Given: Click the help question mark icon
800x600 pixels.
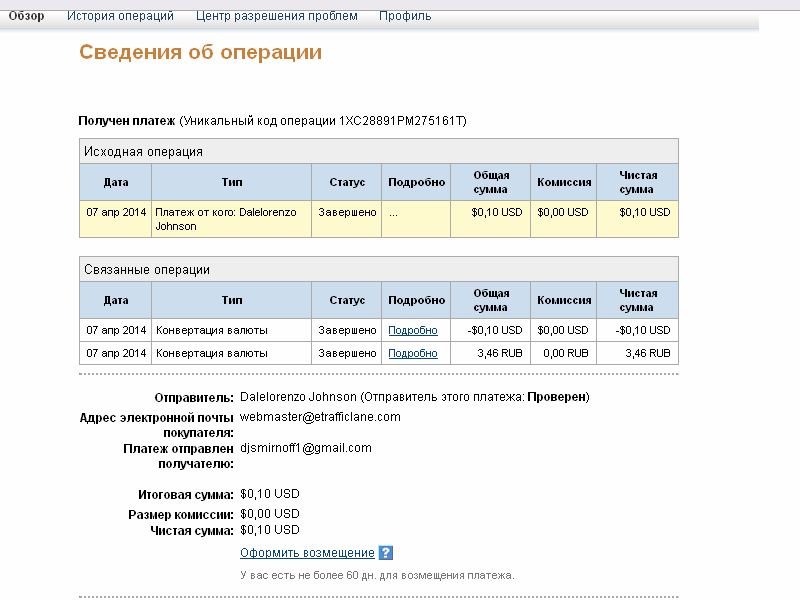Looking at the screenshot, I should (386, 553).
